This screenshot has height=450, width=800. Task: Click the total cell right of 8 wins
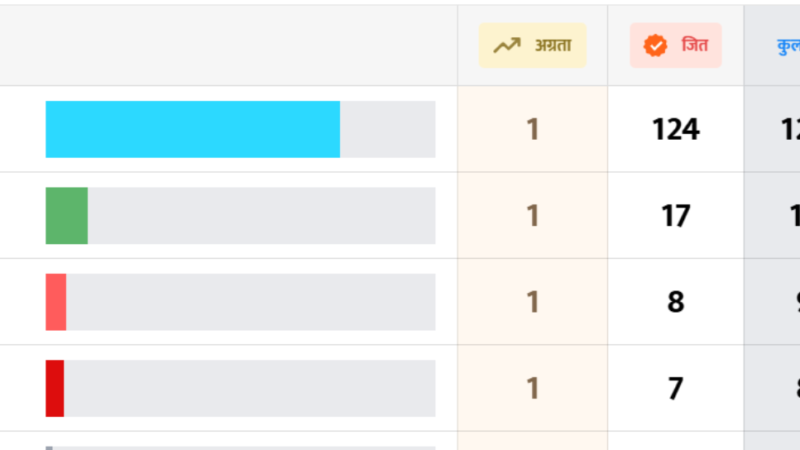click(x=793, y=302)
